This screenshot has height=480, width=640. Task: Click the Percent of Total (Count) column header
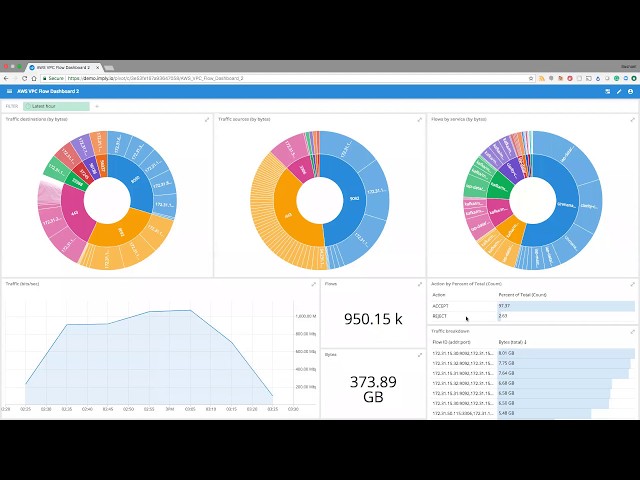tap(522, 295)
